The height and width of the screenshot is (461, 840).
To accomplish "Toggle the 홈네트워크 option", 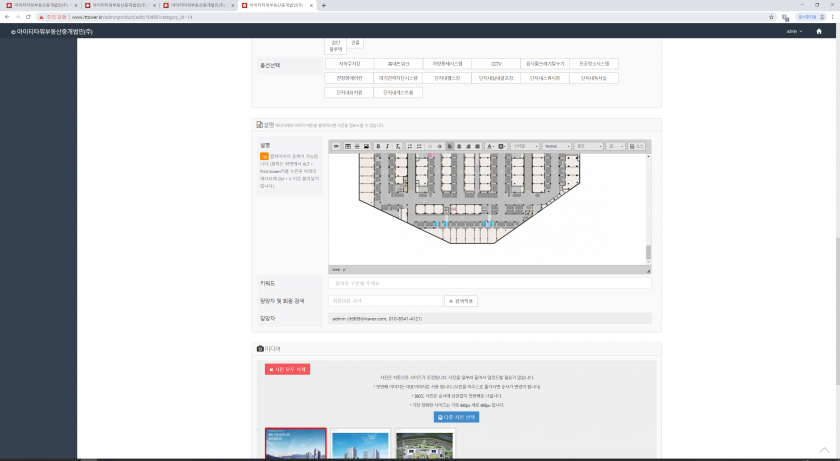I will (x=398, y=63).
